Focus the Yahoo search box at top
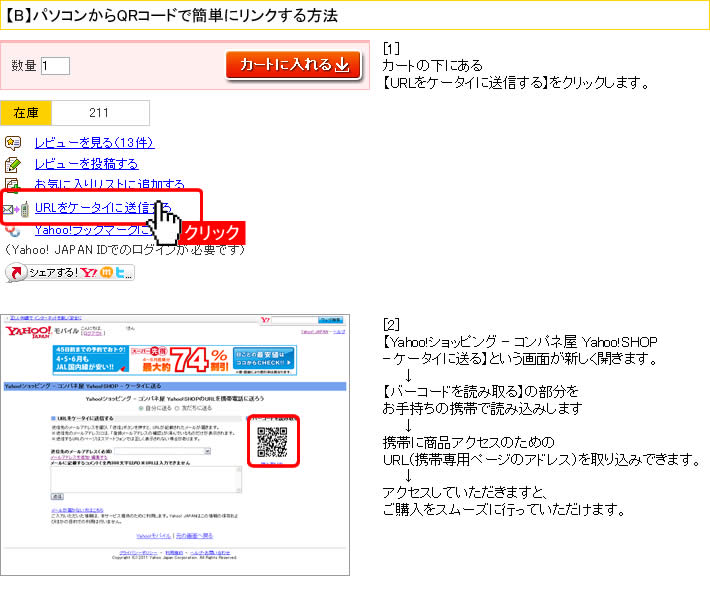This screenshot has height=606, width=710. (x=294, y=320)
